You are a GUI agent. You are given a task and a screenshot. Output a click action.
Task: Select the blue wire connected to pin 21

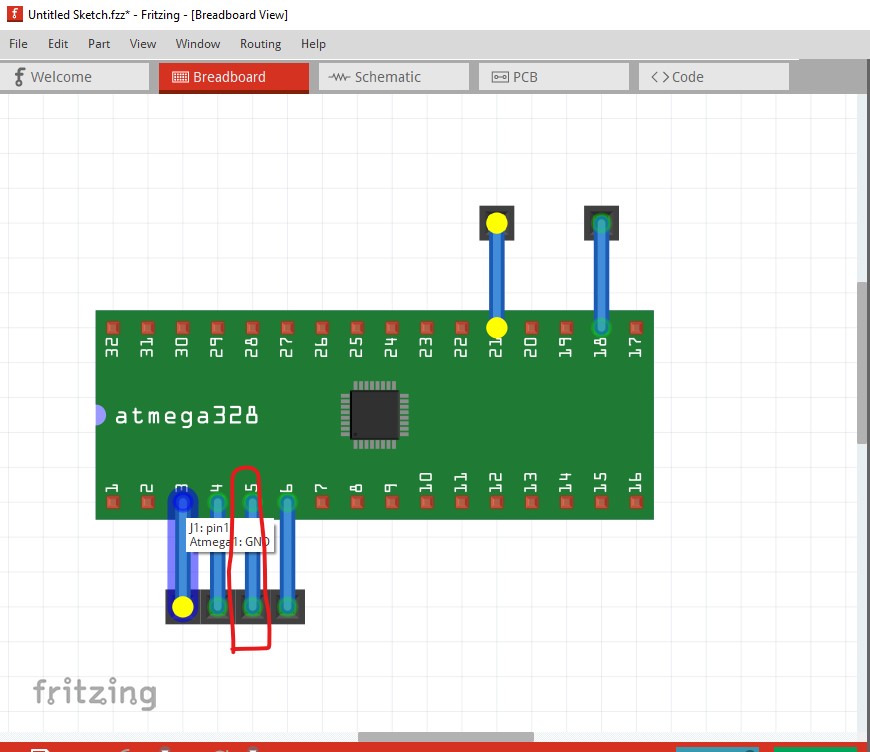pyautogui.click(x=497, y=275)
